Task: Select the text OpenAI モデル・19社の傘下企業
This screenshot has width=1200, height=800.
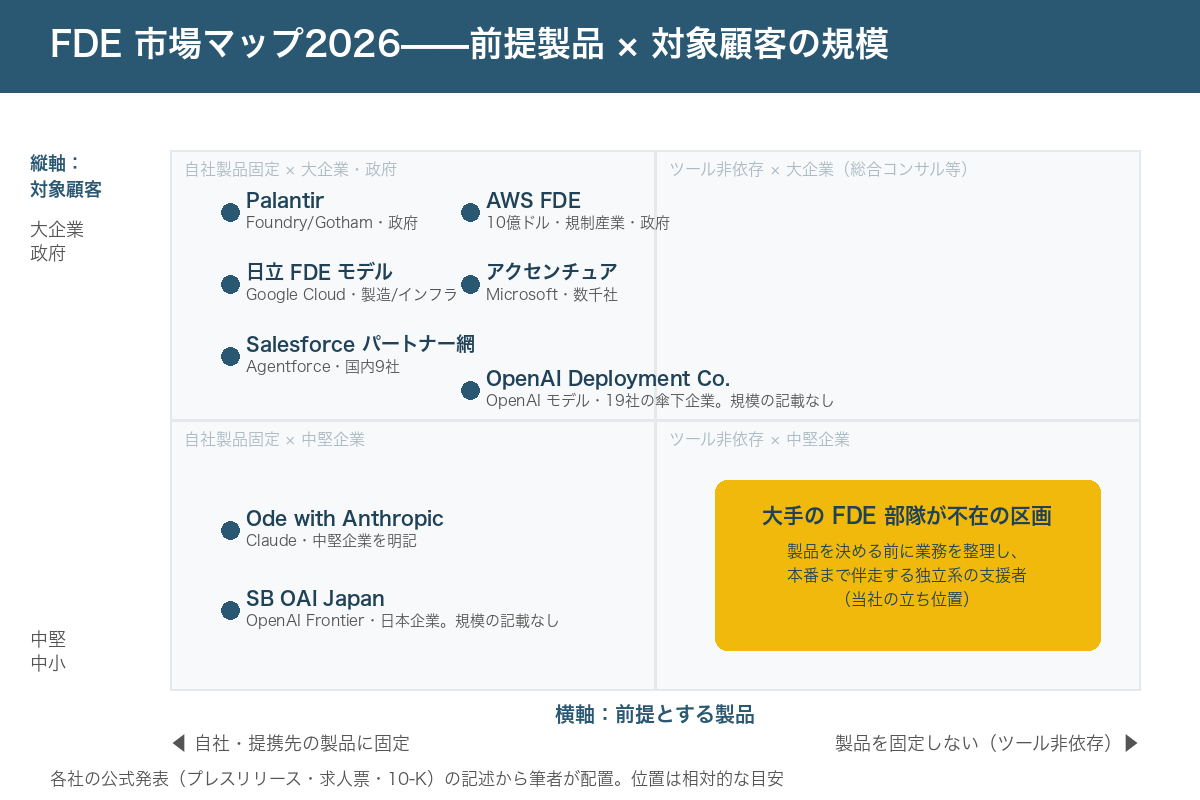Action: 603,401
